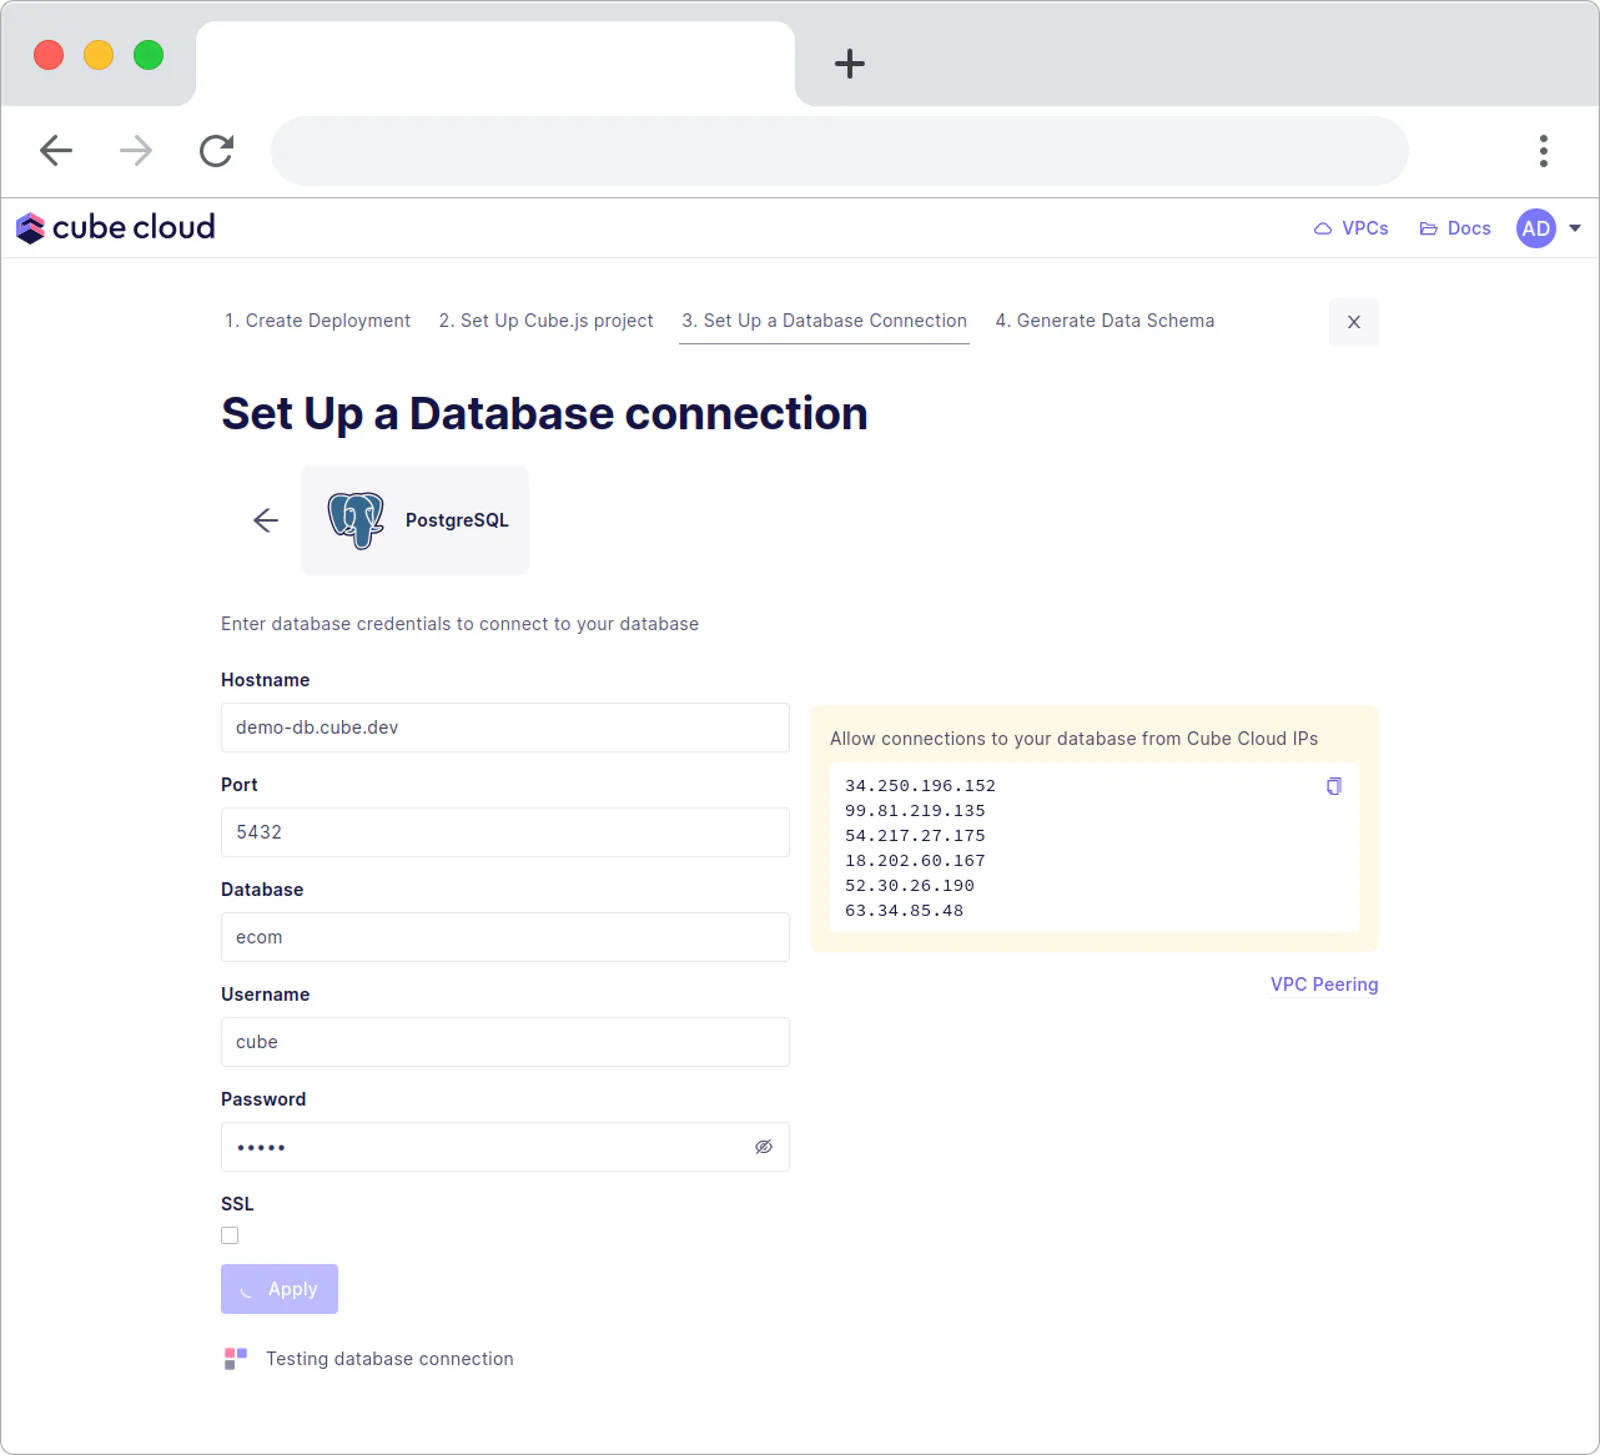Go to Set Up Cube.js project step
Viewport: 1600px width, 1455px height.
(546, 321)
